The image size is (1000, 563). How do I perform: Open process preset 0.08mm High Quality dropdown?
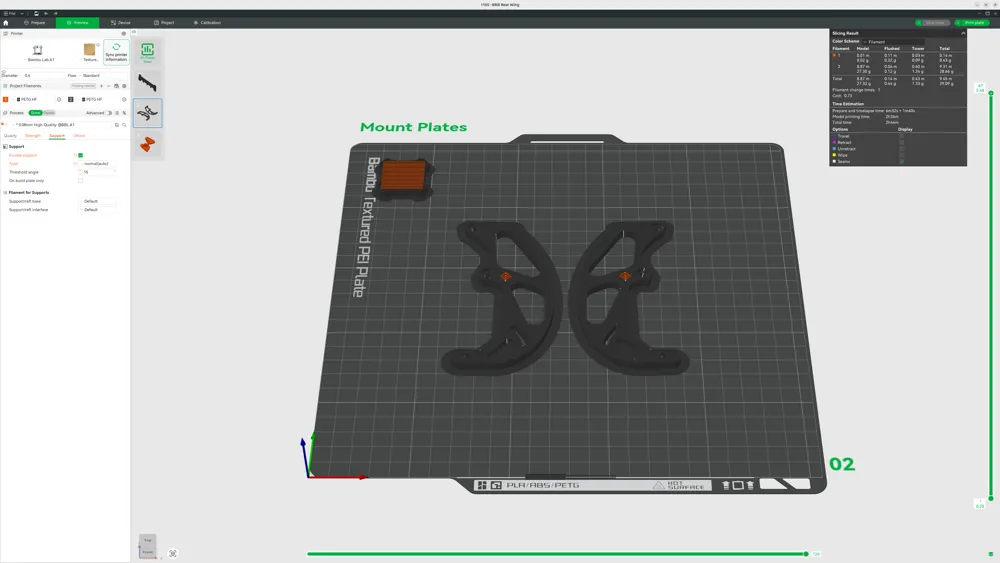point(62,125)
